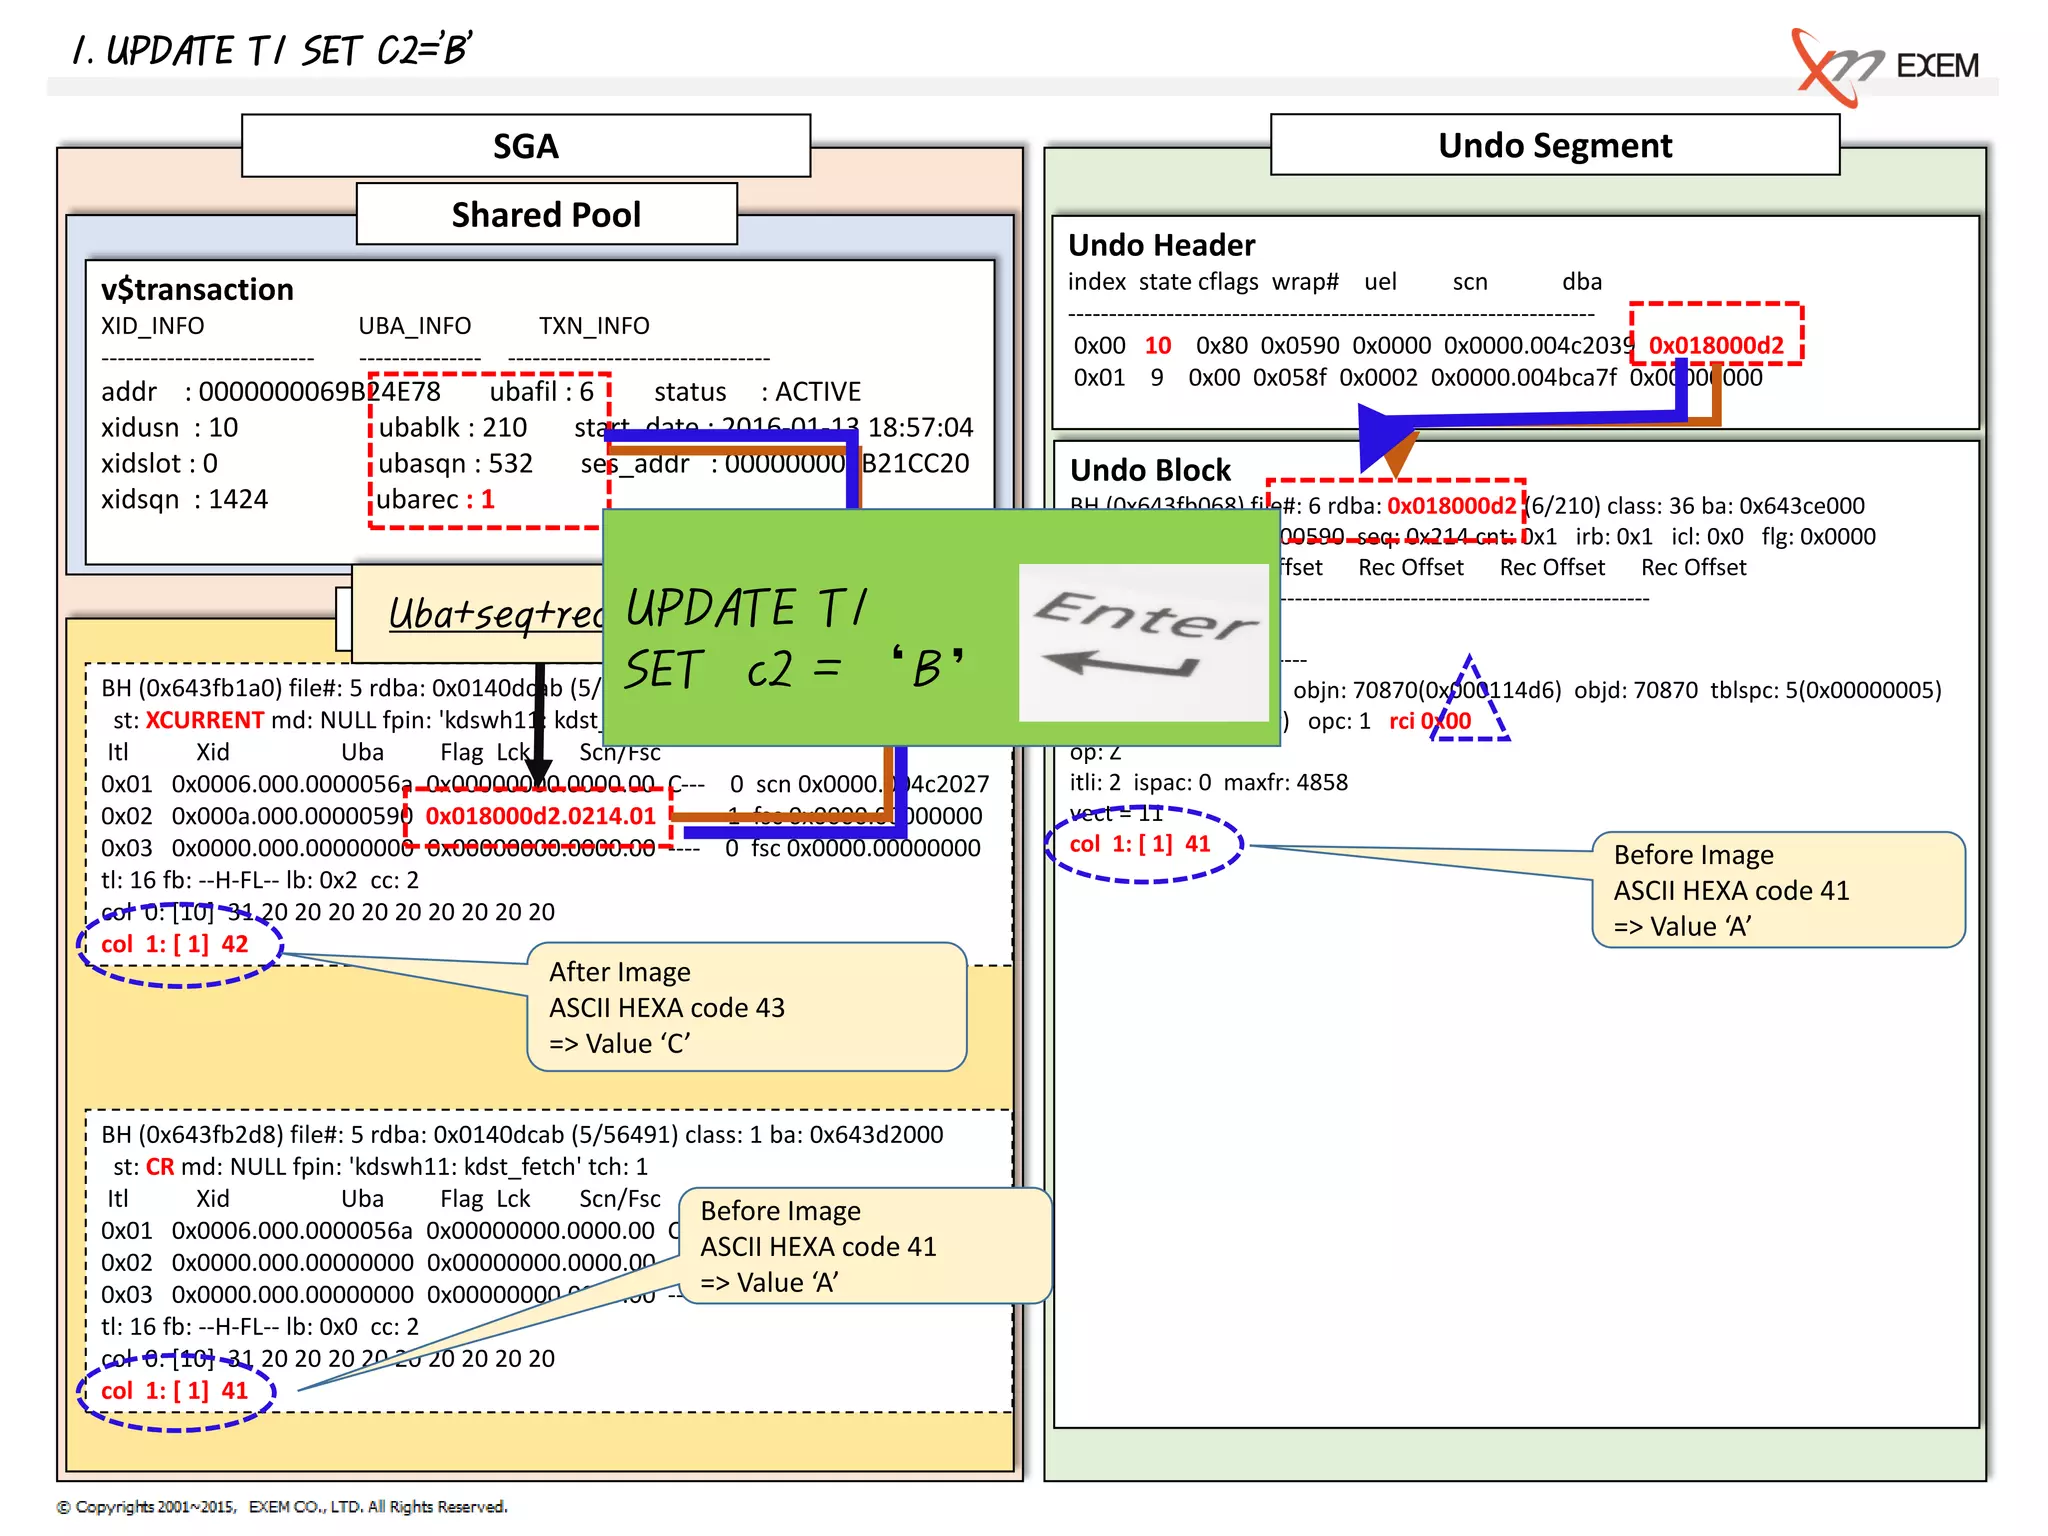
Task: Select the Shared Pool label box
Action: (x=546, y=214)
